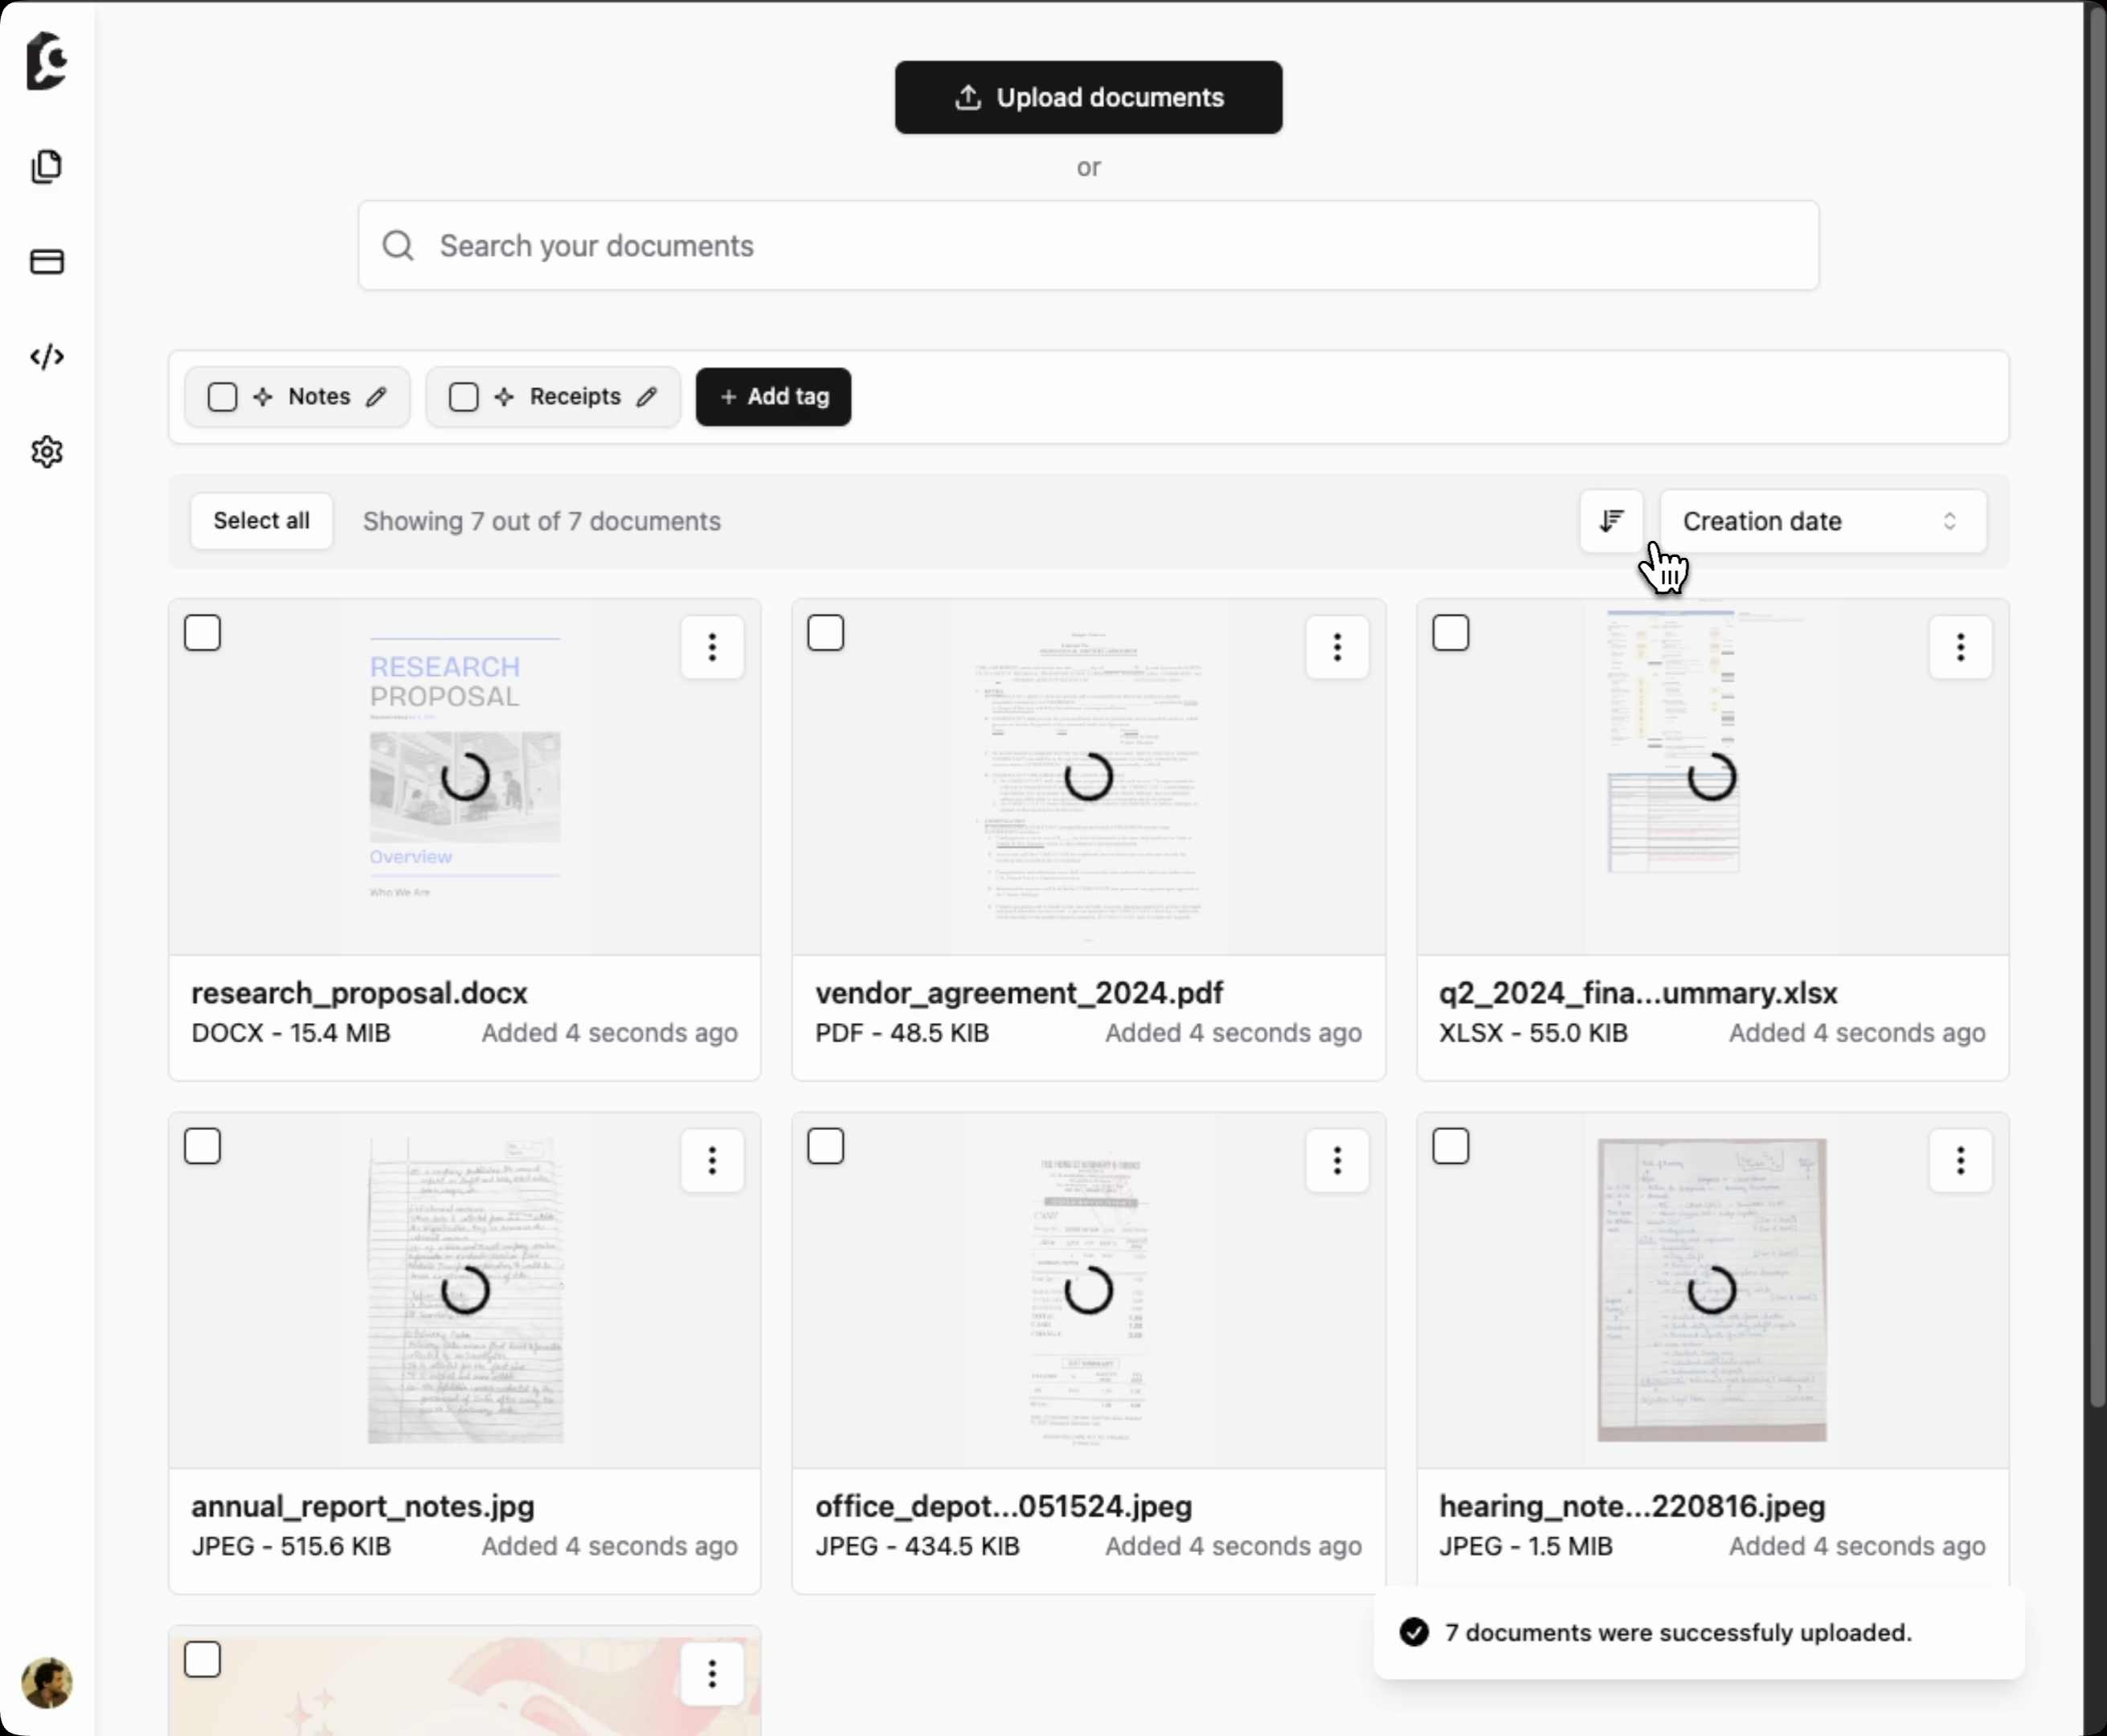
Task: Open the billing card icon in sidebar
Action: pyautogui.click(x=47, y=262)
